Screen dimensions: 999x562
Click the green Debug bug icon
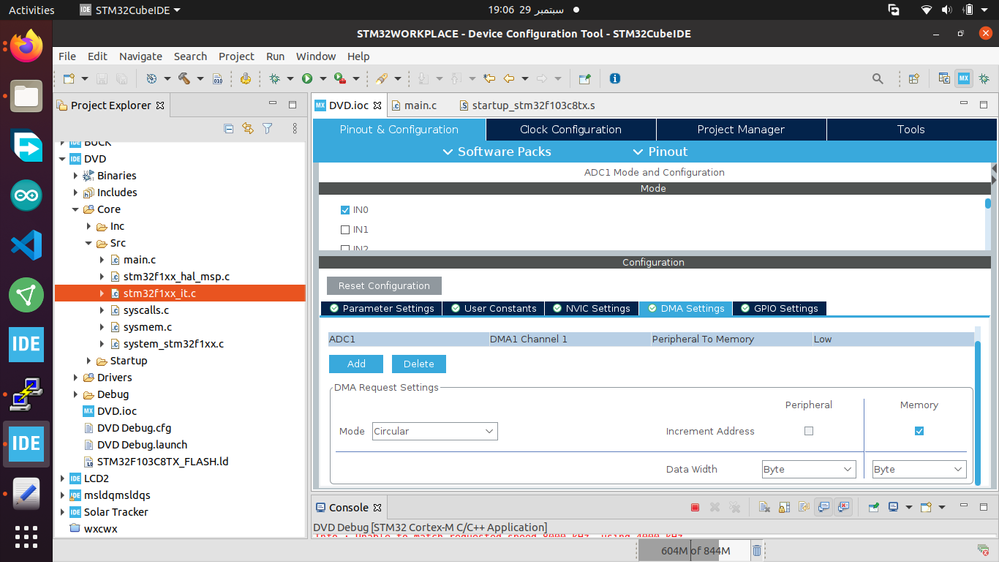275,78
